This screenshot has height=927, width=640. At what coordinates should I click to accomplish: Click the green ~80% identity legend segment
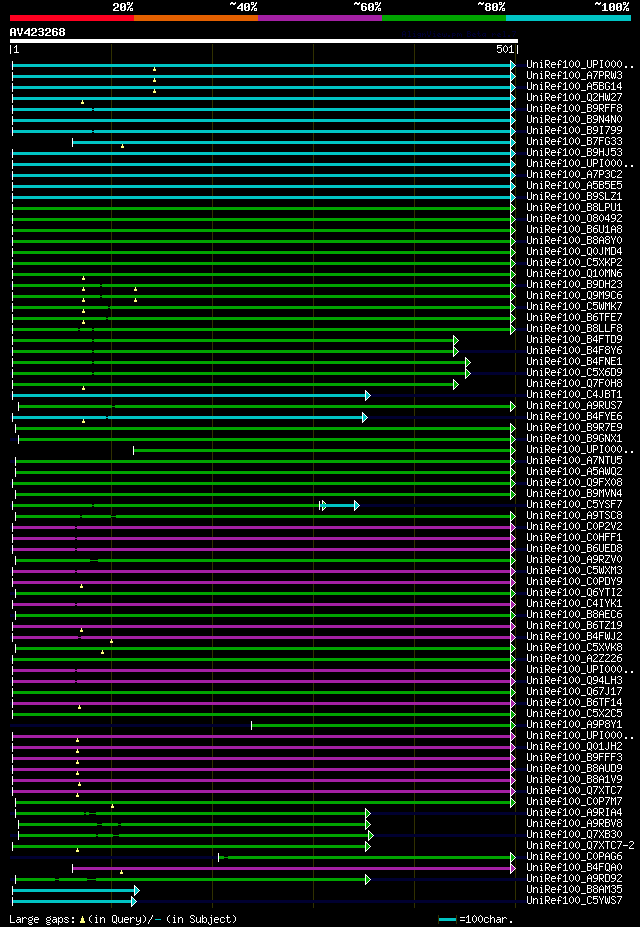click(444, 18)
